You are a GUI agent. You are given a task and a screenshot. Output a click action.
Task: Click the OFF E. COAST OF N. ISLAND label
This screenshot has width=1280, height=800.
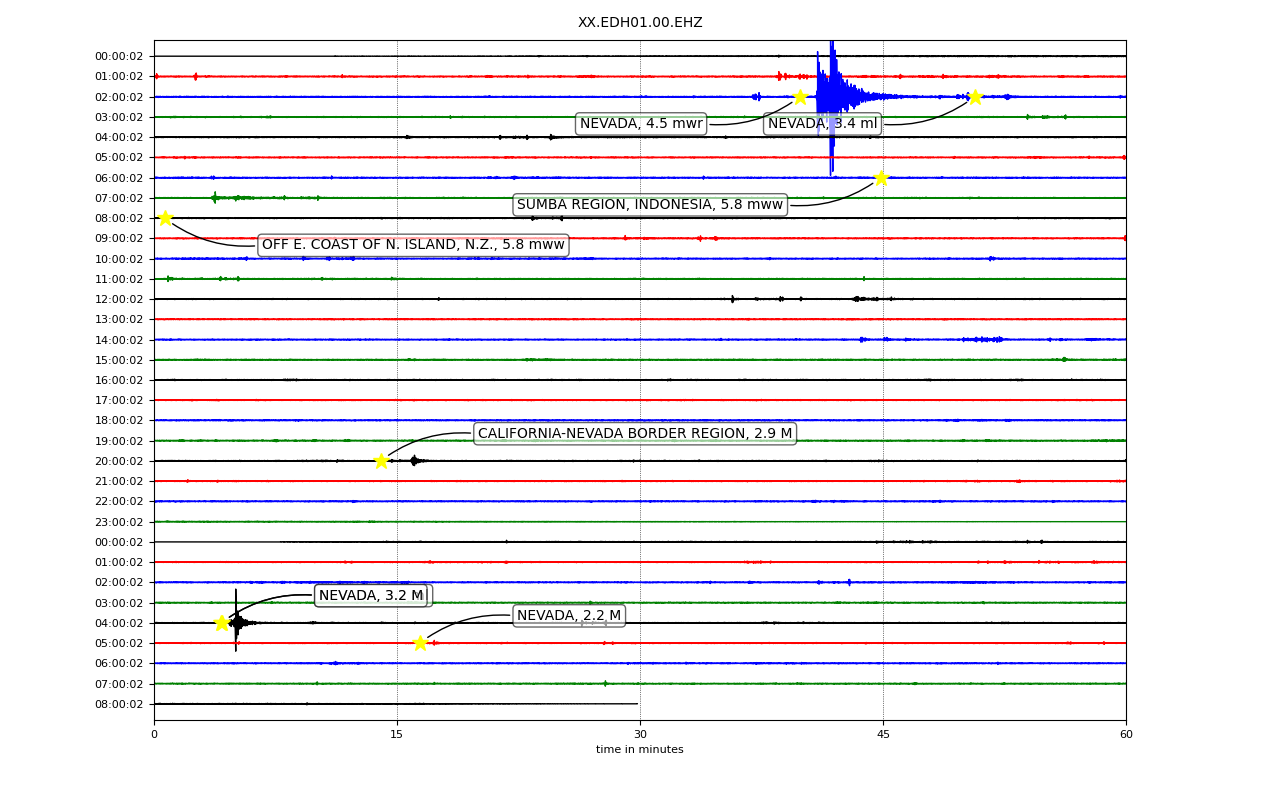tap(413, 245)
